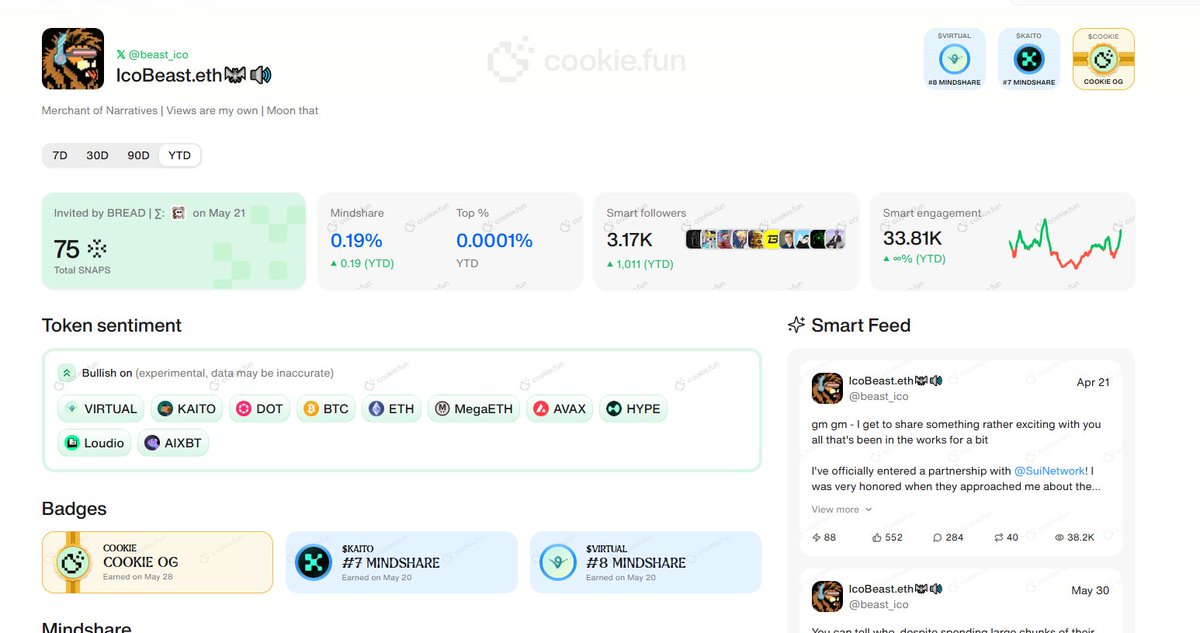This screenshot has height=633, width=1200.
Task: Click the Apr 21 post date
Action: coord(1093,382)
